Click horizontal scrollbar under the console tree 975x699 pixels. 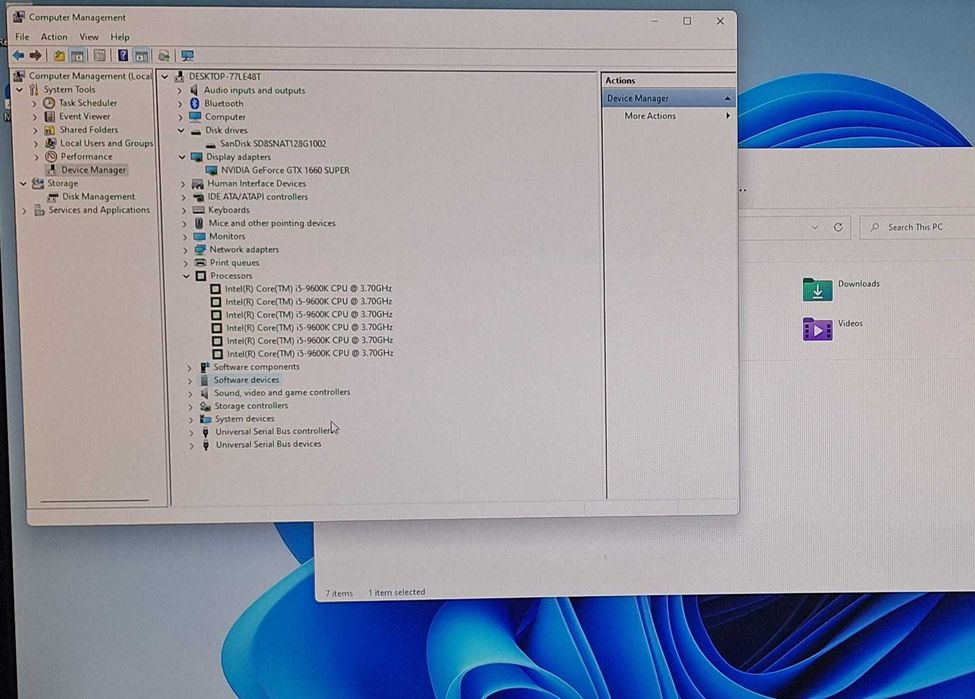click(x=95, y=500)
